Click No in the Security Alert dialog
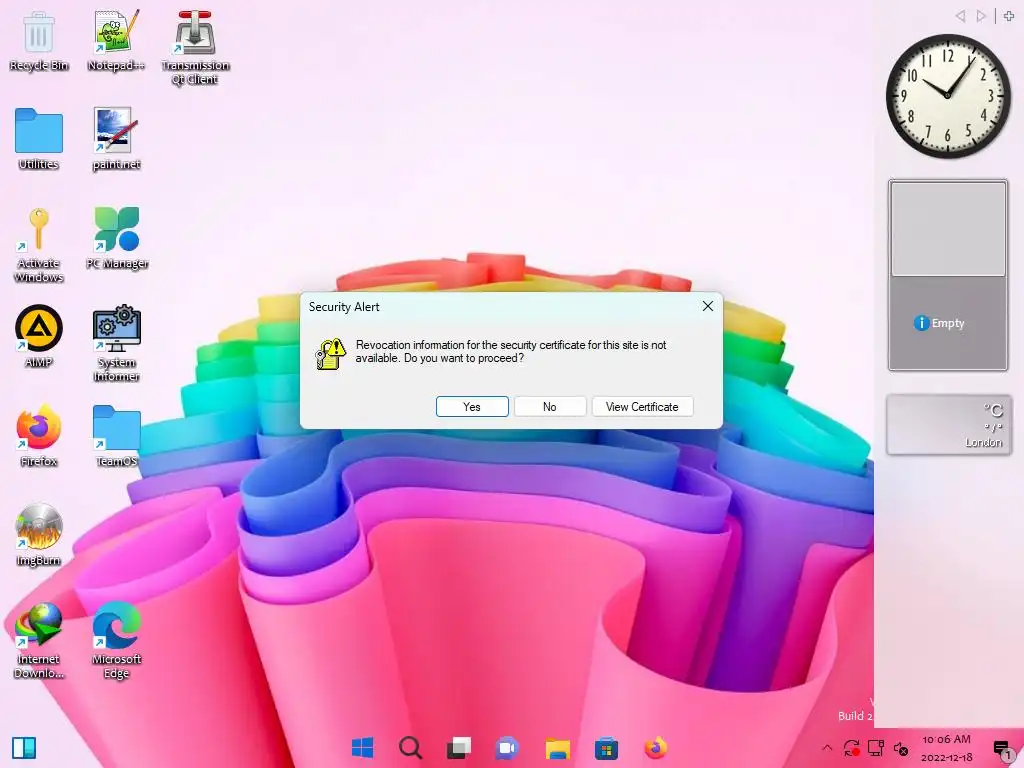1024x768 pixels. click(550, 406)
